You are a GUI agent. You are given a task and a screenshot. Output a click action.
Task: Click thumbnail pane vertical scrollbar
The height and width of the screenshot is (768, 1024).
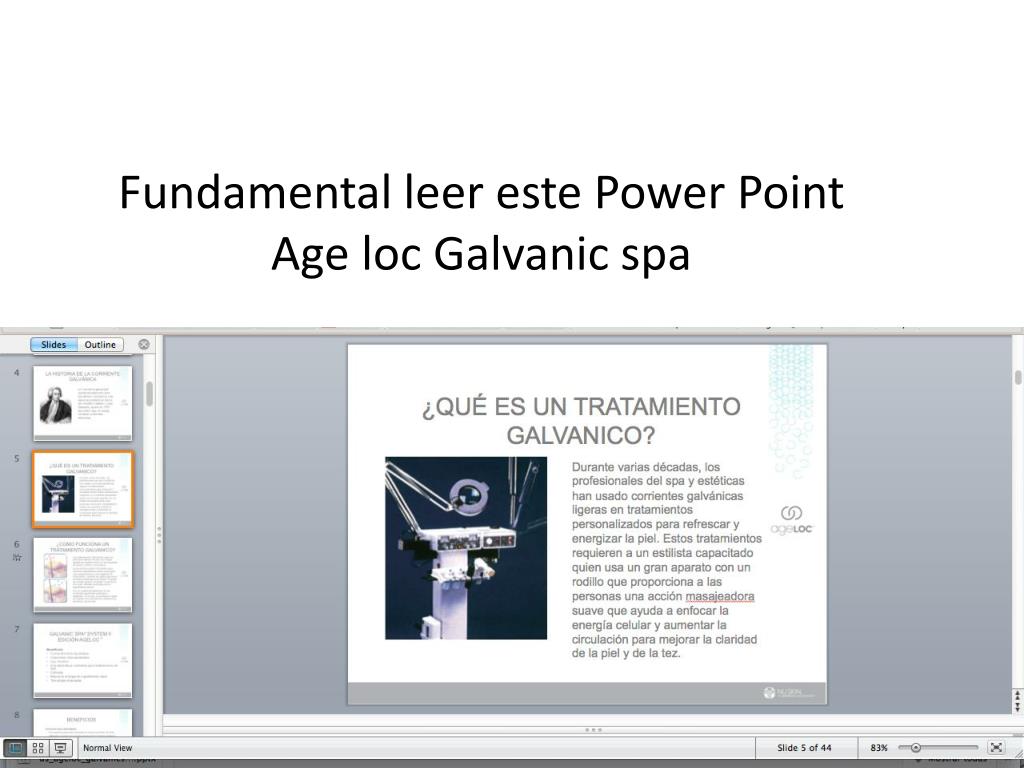[150, 394]
